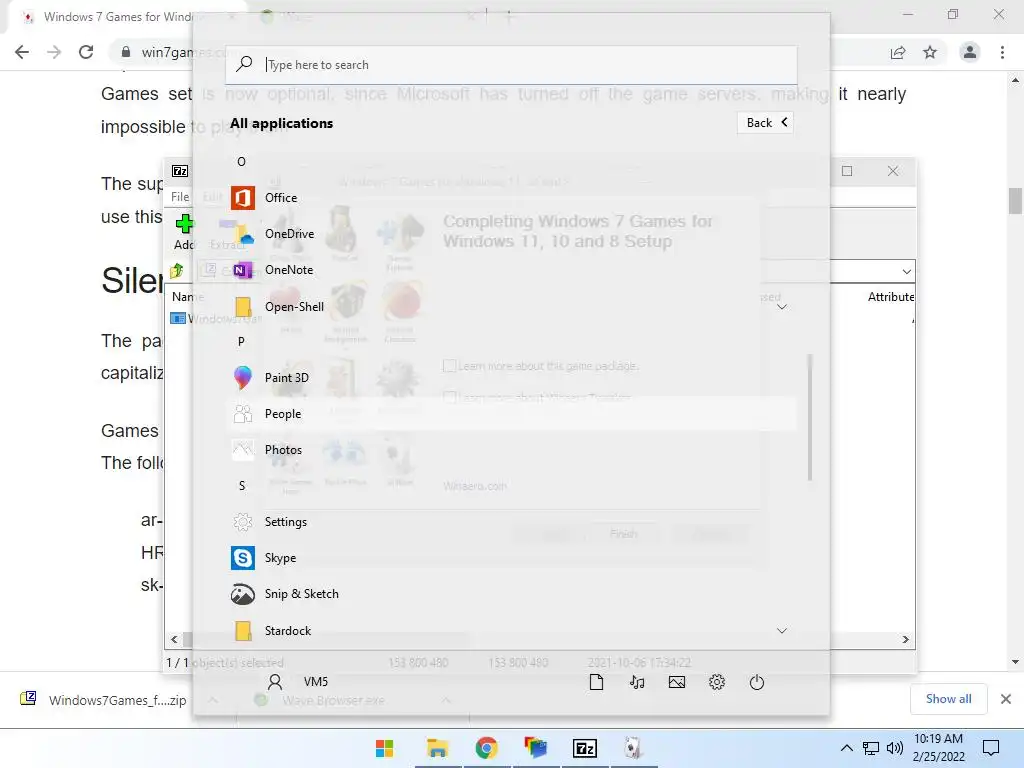Image resolution: width=1024 pixels, height=768 pixels.
Task: Click the Power button in start menu
Action: 757,682
